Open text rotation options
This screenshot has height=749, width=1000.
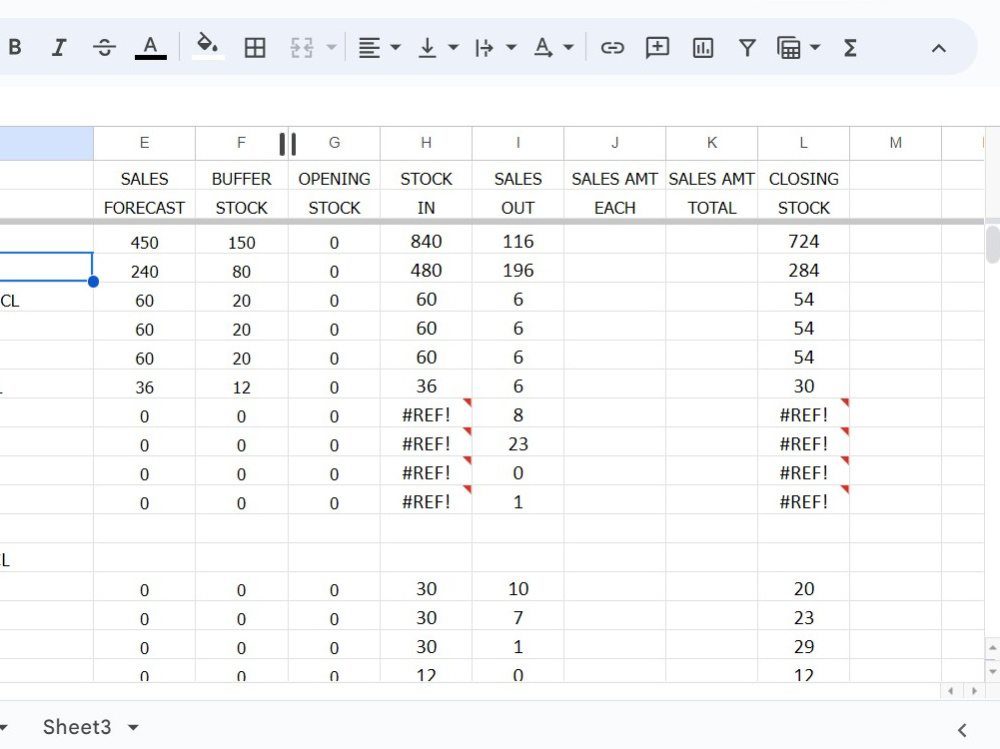pyautogui.click(x=543, y=48)
